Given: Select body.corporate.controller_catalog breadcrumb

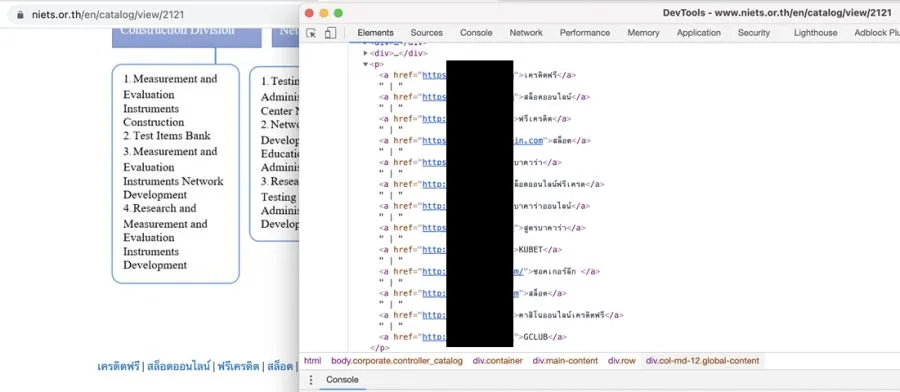Looking at the screenshot, I should point(397,361).
